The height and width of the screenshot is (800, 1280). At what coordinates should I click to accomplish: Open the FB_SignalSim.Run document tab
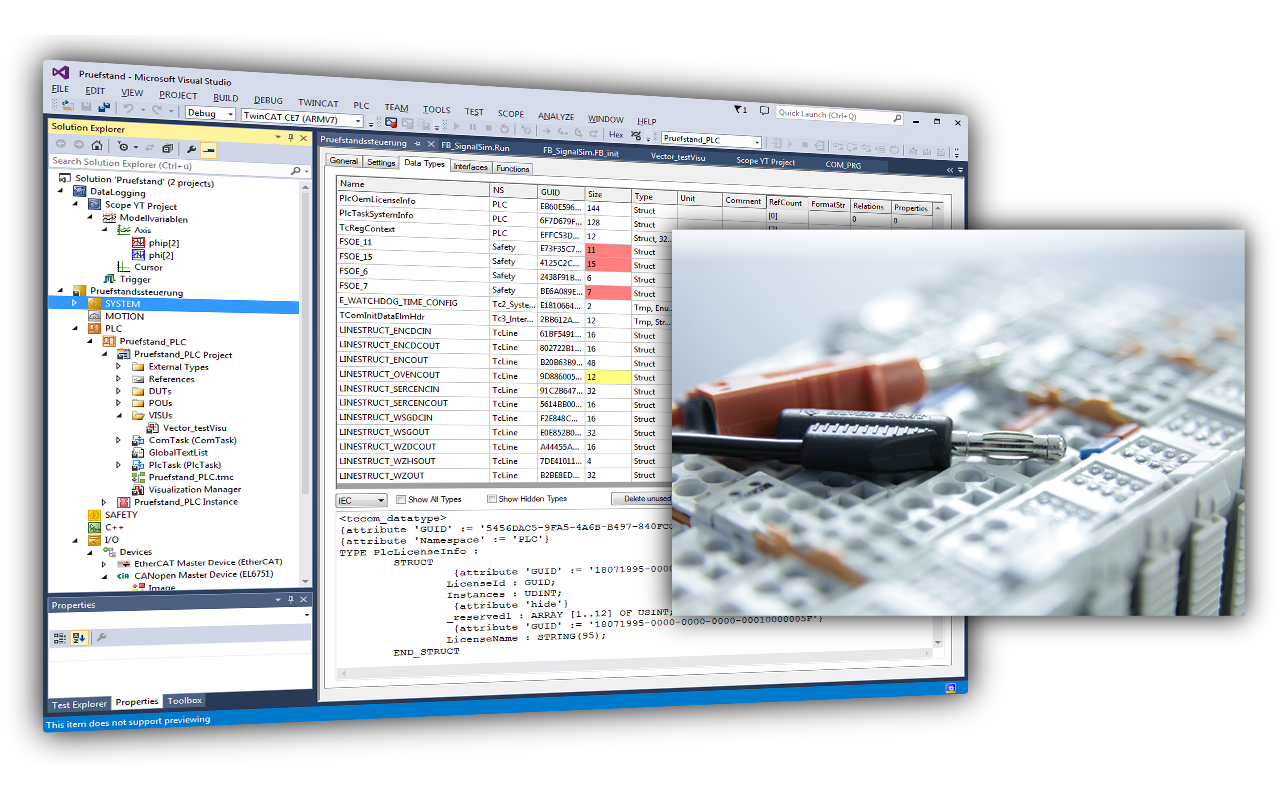pyautogui.click(x=475, y=147)
